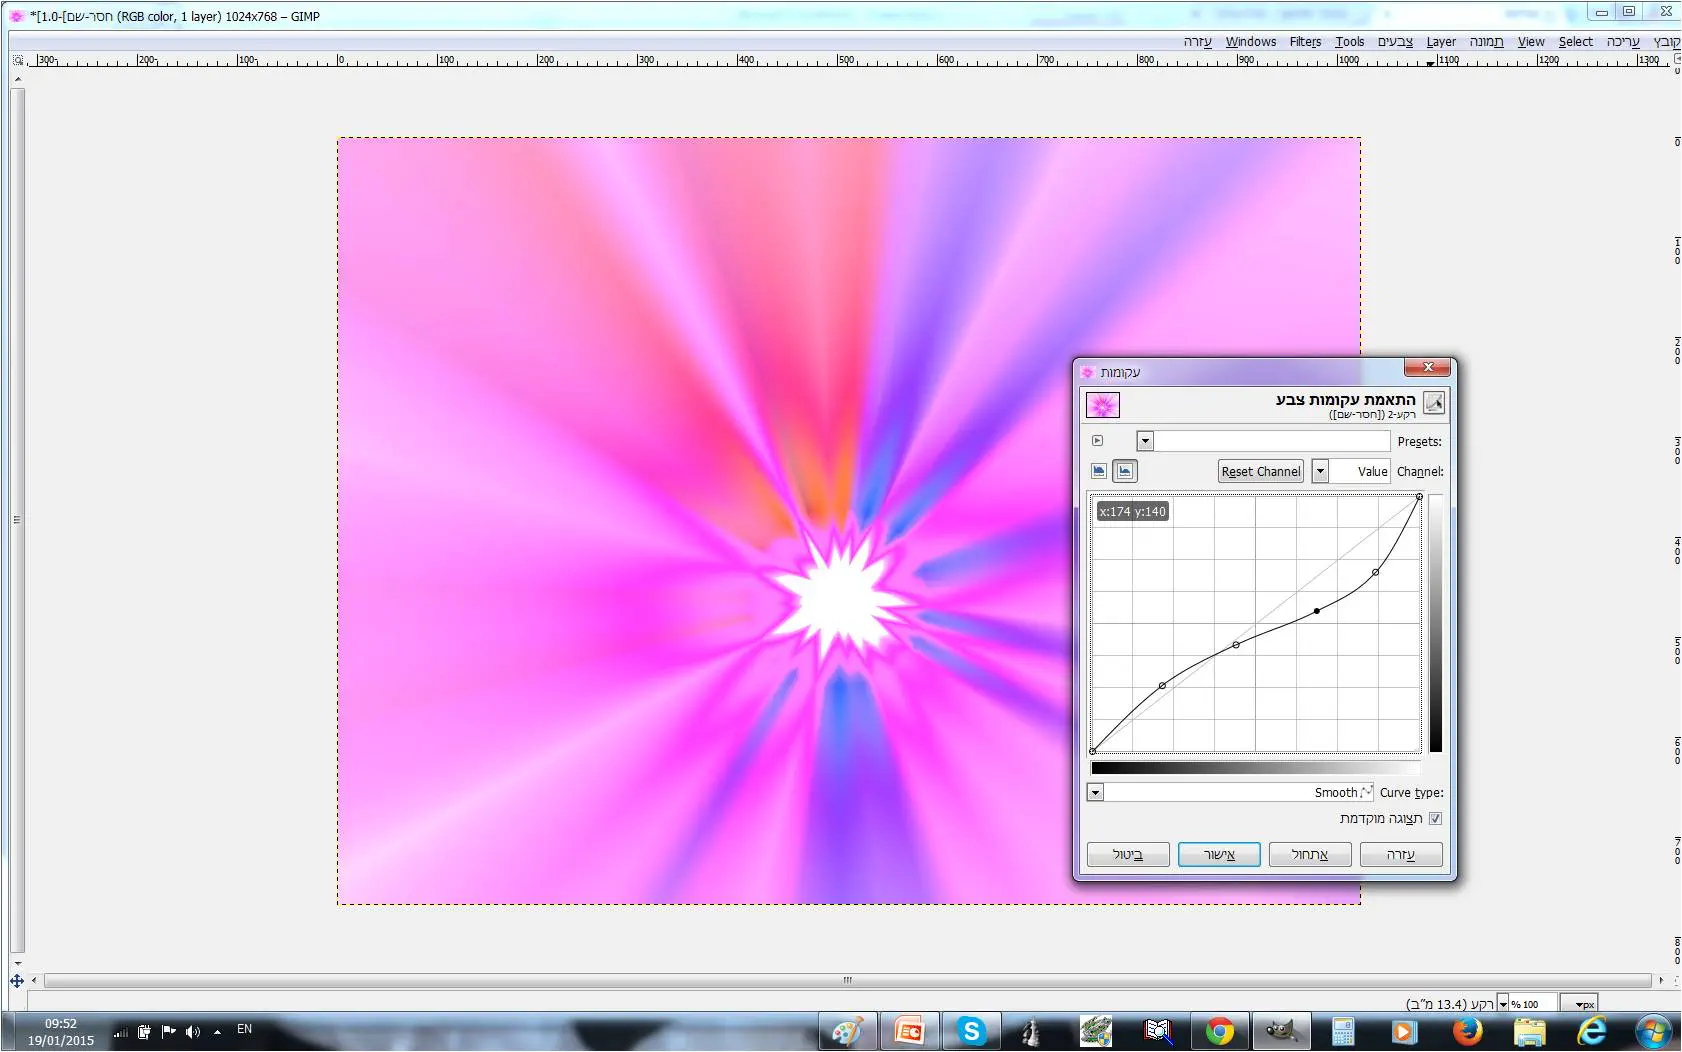This screenshot has width=1682, height=1052.
Task: Click the layer thumbnail in Curves dialog header
Action: tap(1103, 404)
